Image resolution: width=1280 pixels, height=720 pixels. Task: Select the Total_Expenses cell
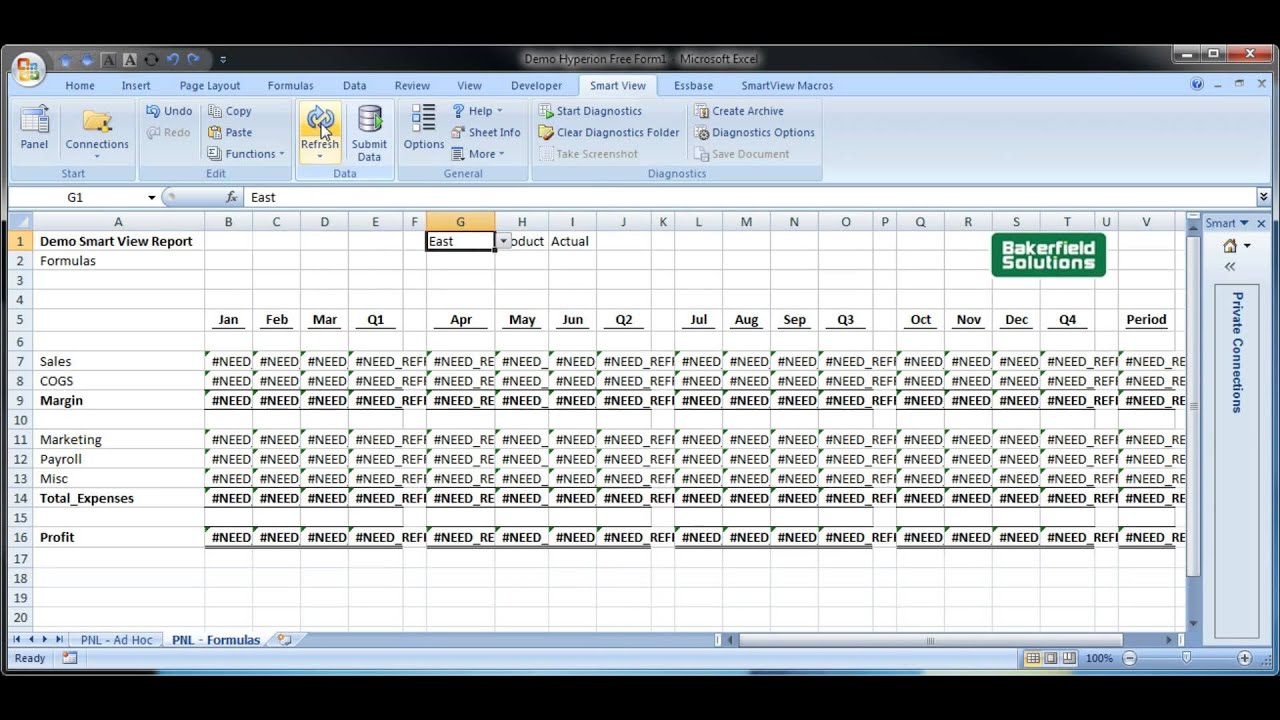click(x=118, y=498)
